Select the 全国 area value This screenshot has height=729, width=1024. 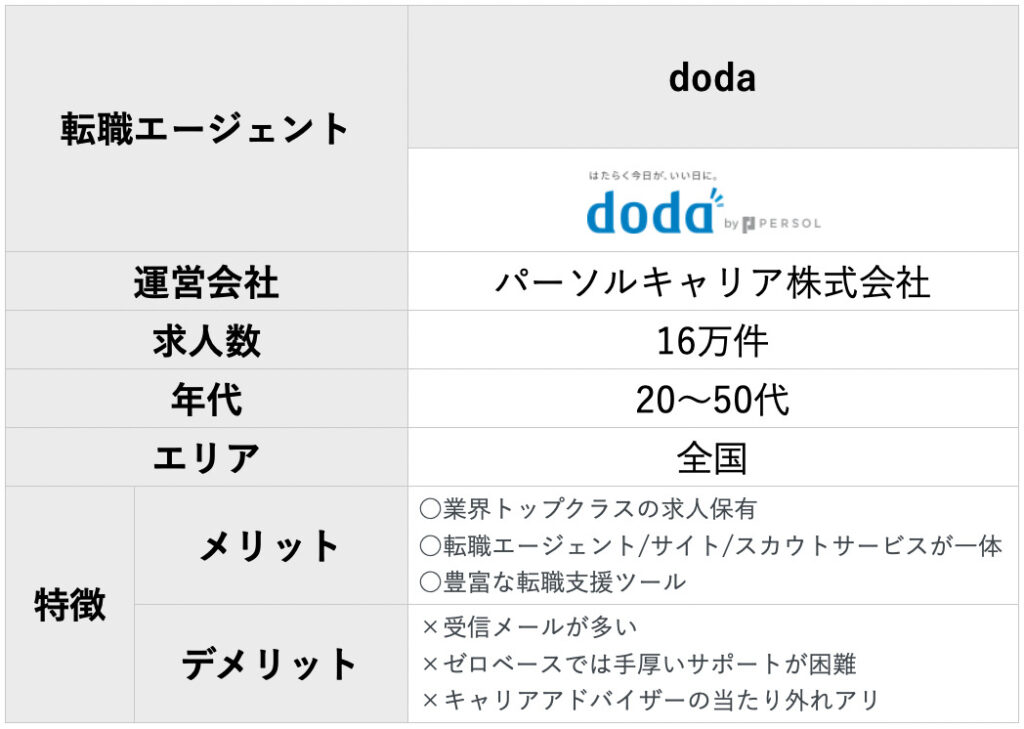[x=712, y=458]
